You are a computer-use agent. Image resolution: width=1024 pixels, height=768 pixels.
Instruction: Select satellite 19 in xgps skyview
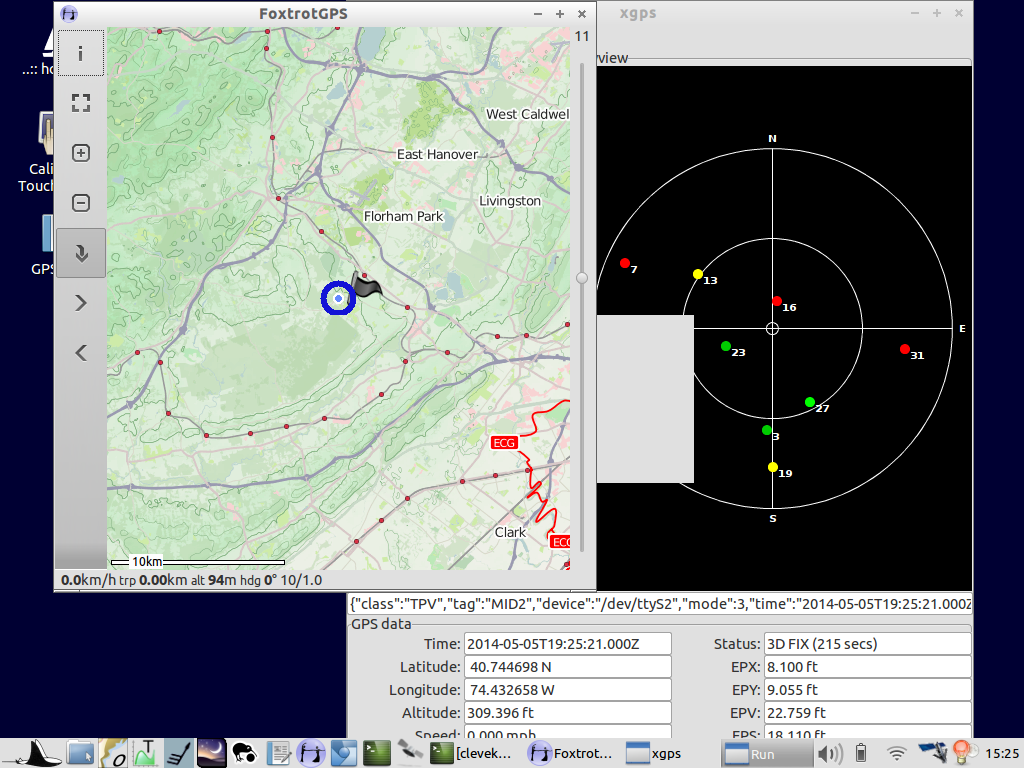pos(773,467)
